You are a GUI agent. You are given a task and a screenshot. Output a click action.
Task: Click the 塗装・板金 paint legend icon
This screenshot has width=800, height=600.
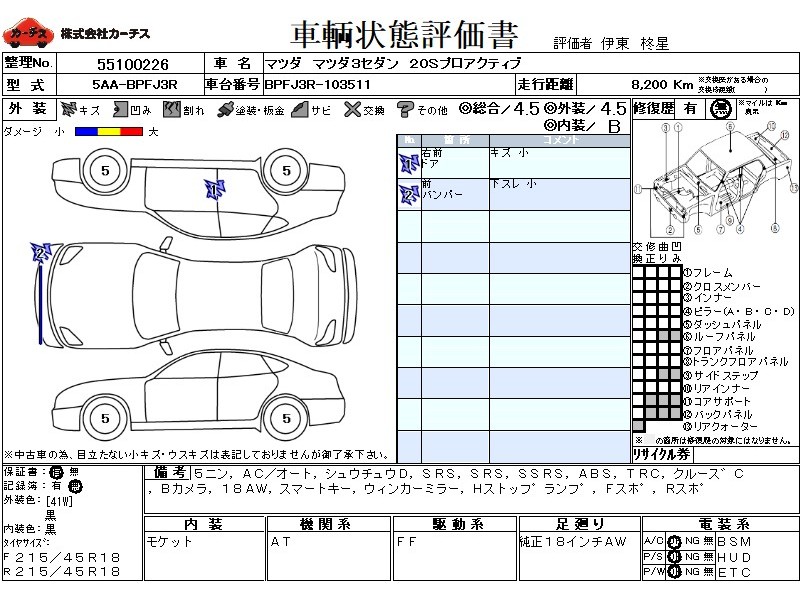[x=226, y=109]
